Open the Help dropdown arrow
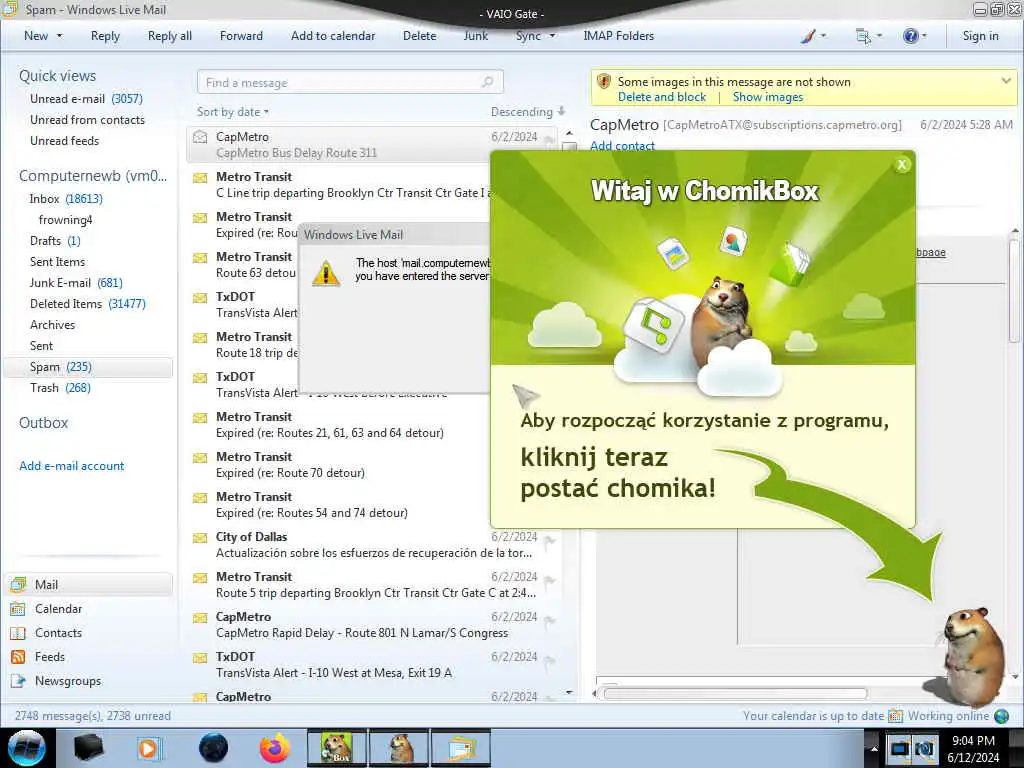This screenshot has width=1024, height=768. click(924, 36)
